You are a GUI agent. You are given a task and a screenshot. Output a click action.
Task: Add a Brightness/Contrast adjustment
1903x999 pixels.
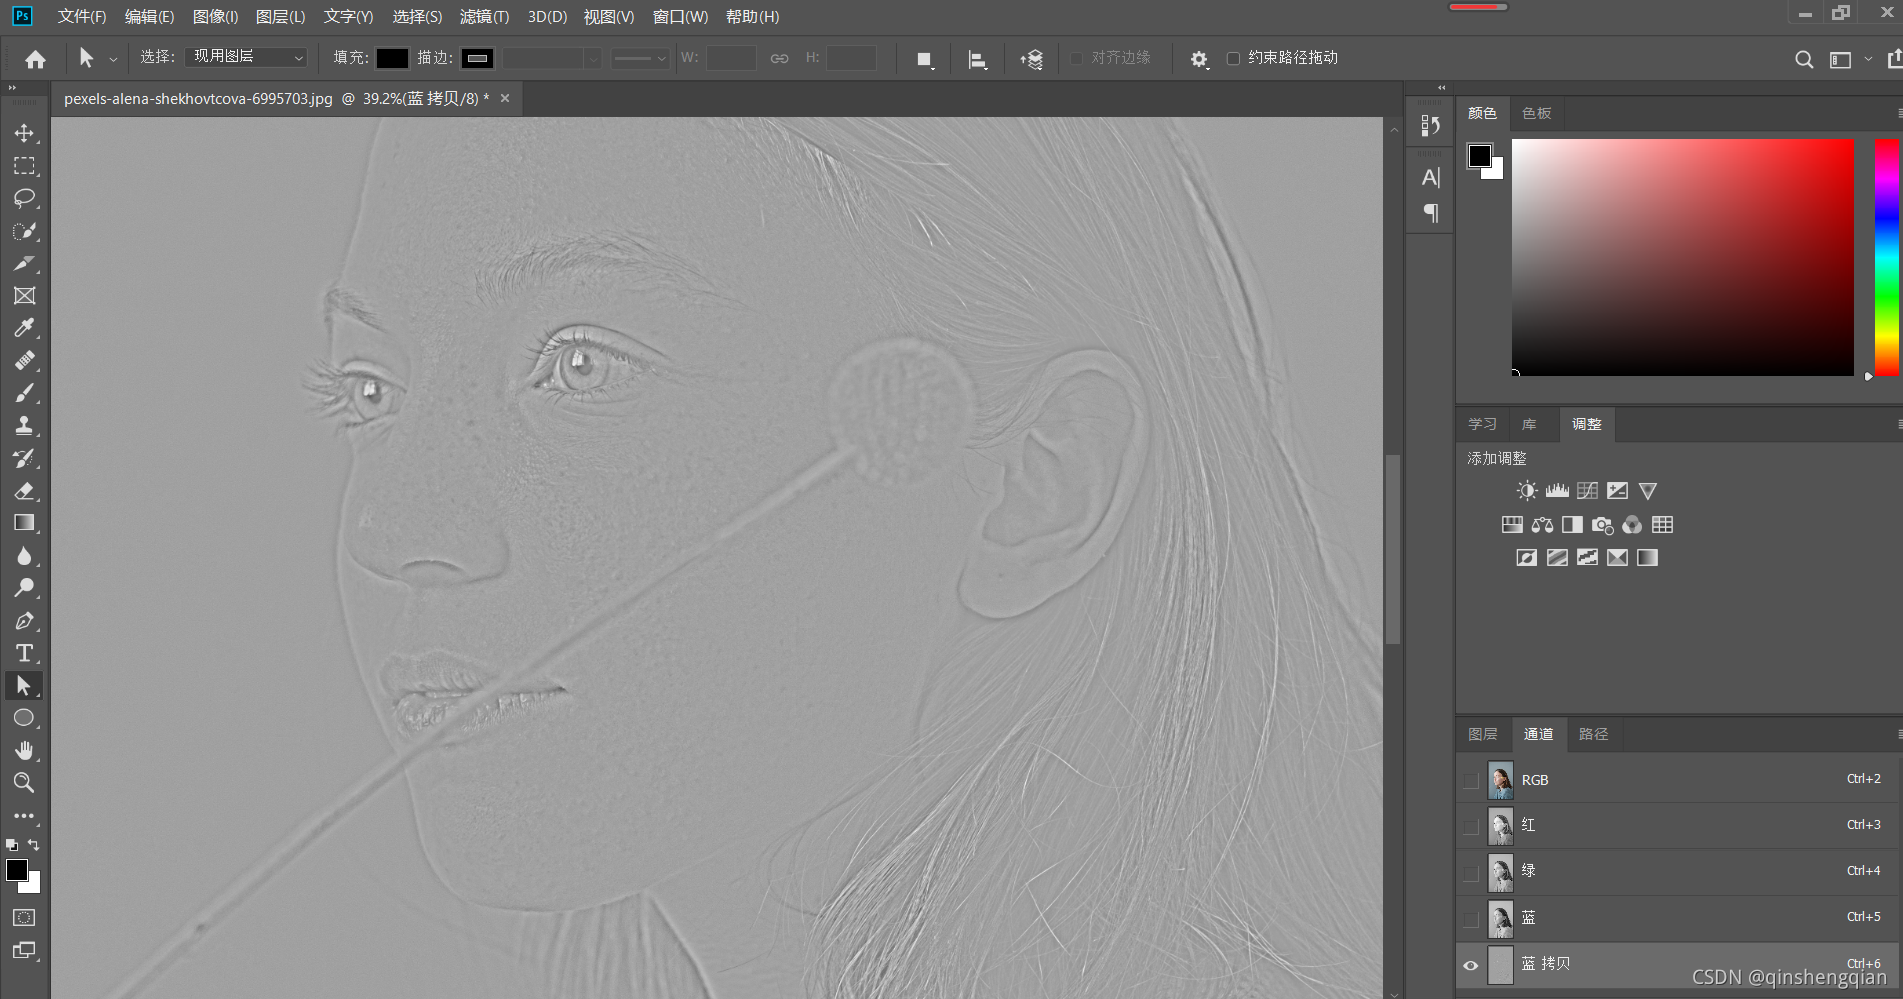[x=1527, y=491]
